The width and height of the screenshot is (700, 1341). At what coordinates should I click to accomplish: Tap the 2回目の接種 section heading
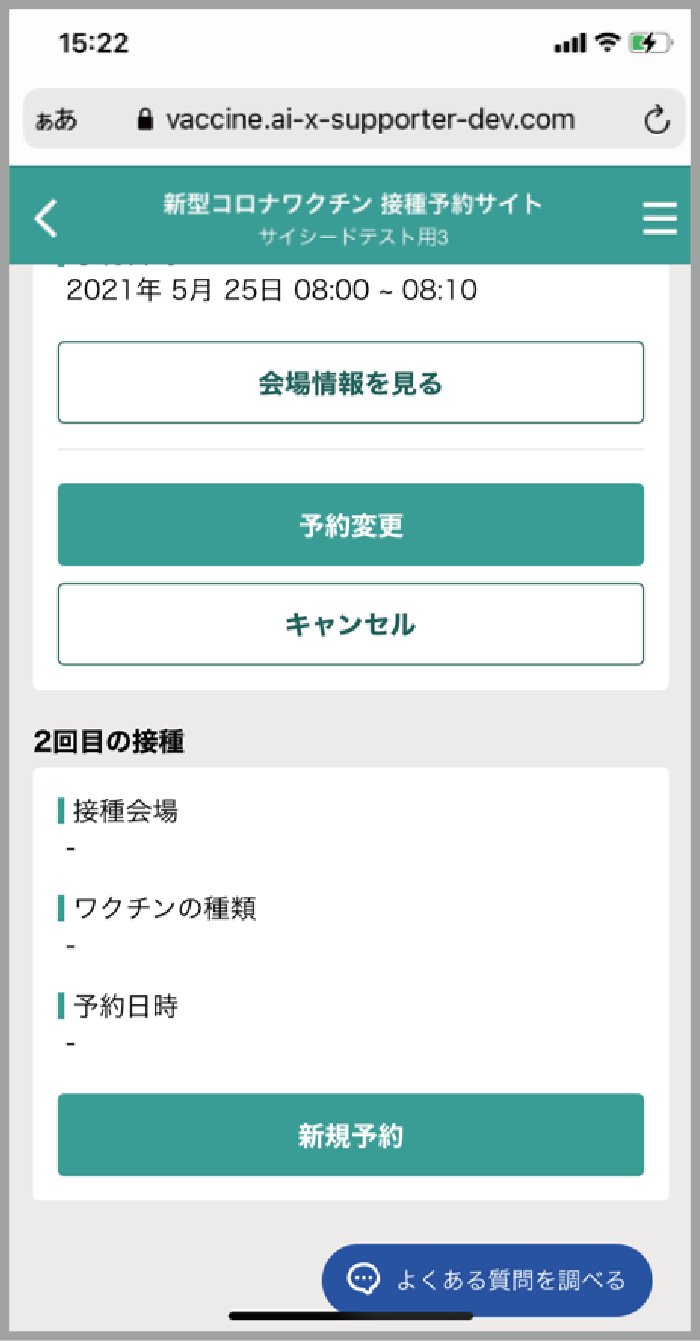coord(108,741)
